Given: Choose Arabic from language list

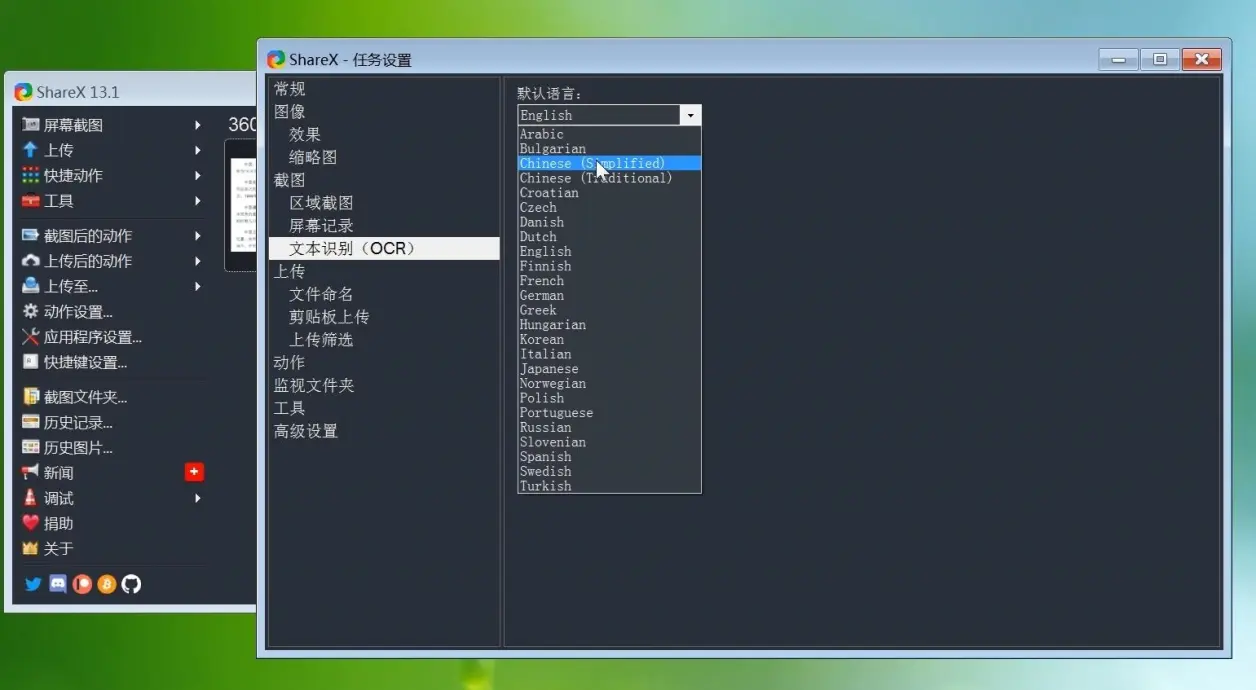Looking at the screenshot, I should [x=609, y=134].
